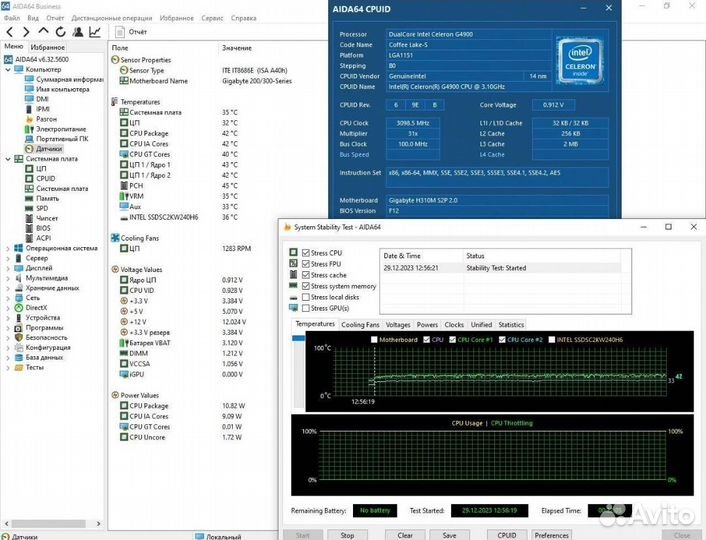Expand the Дисплей tree node
The width and height of the screenshot is (706, 540).
[x=8, y=268]
